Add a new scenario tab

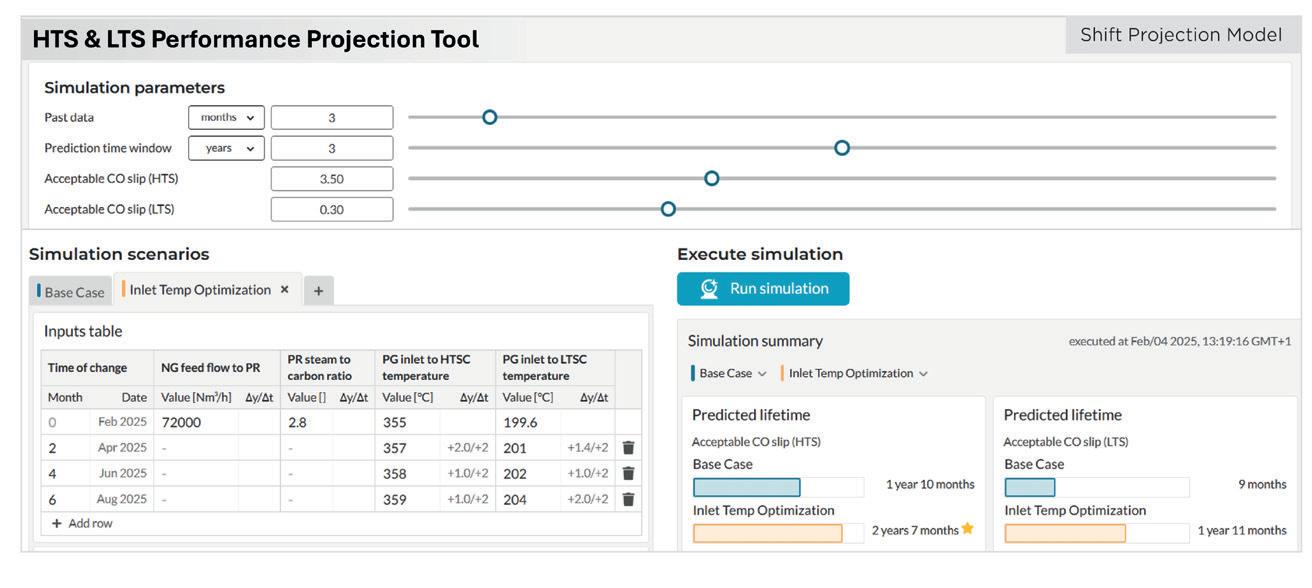pos(318,291)
